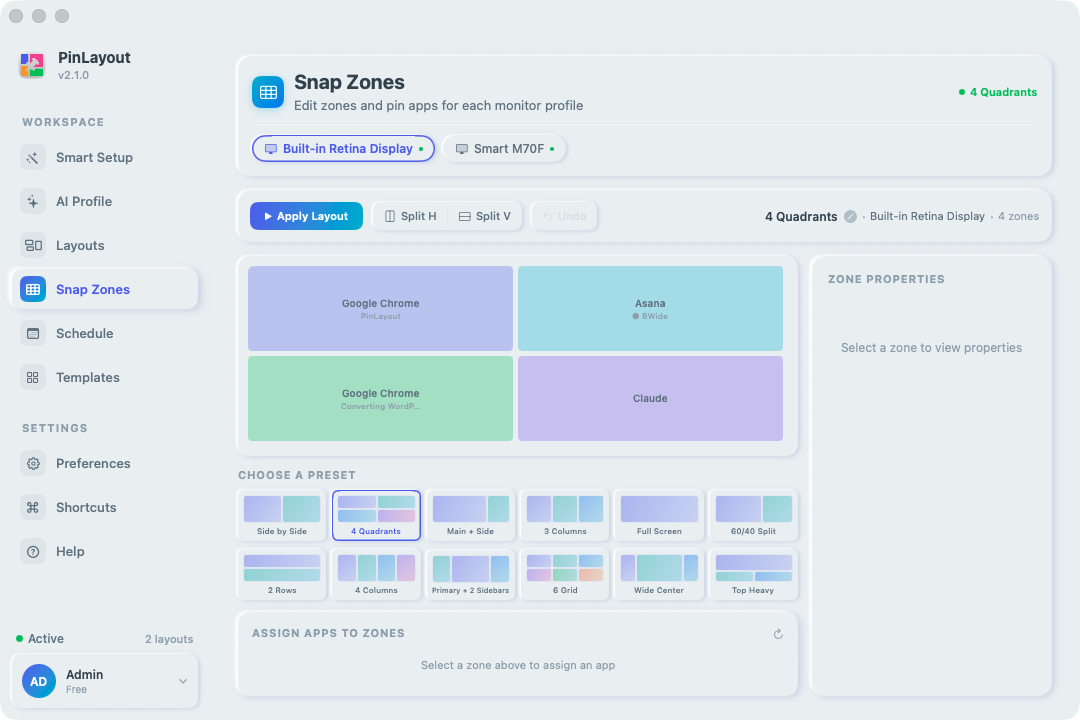The width and height of the screenshot is (1080, 720).
Task: Click the AI Profile sparkle icon
Action: click(32, 202)
